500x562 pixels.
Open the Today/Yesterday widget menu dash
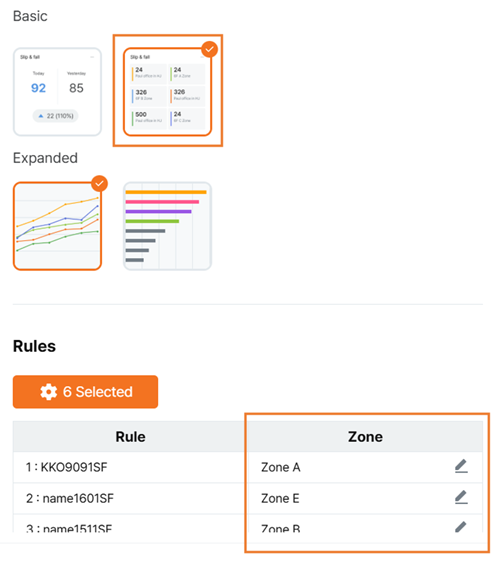(92, 57)
